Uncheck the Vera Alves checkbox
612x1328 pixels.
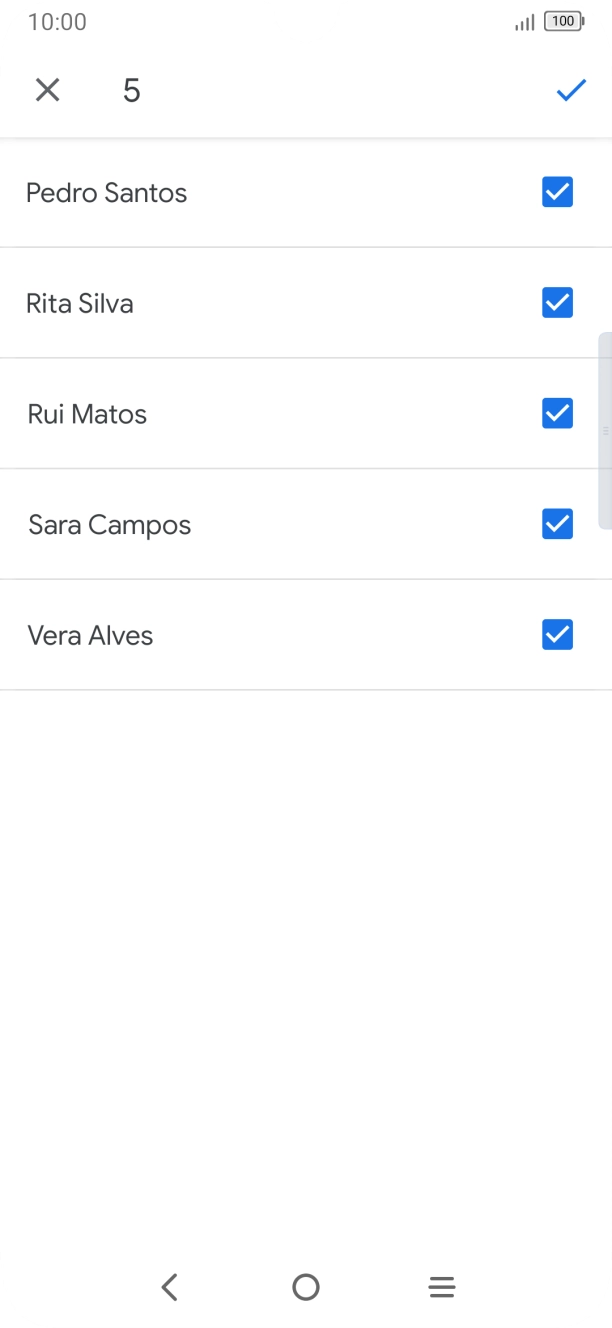(x=557, y=634)
